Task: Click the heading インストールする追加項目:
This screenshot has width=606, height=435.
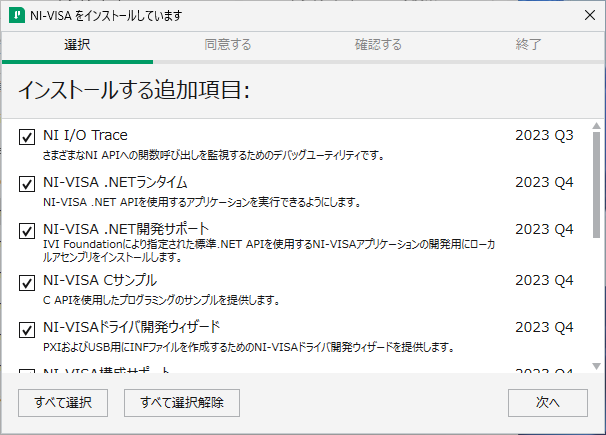Action: pyautogui.click(x=134, y=90)
